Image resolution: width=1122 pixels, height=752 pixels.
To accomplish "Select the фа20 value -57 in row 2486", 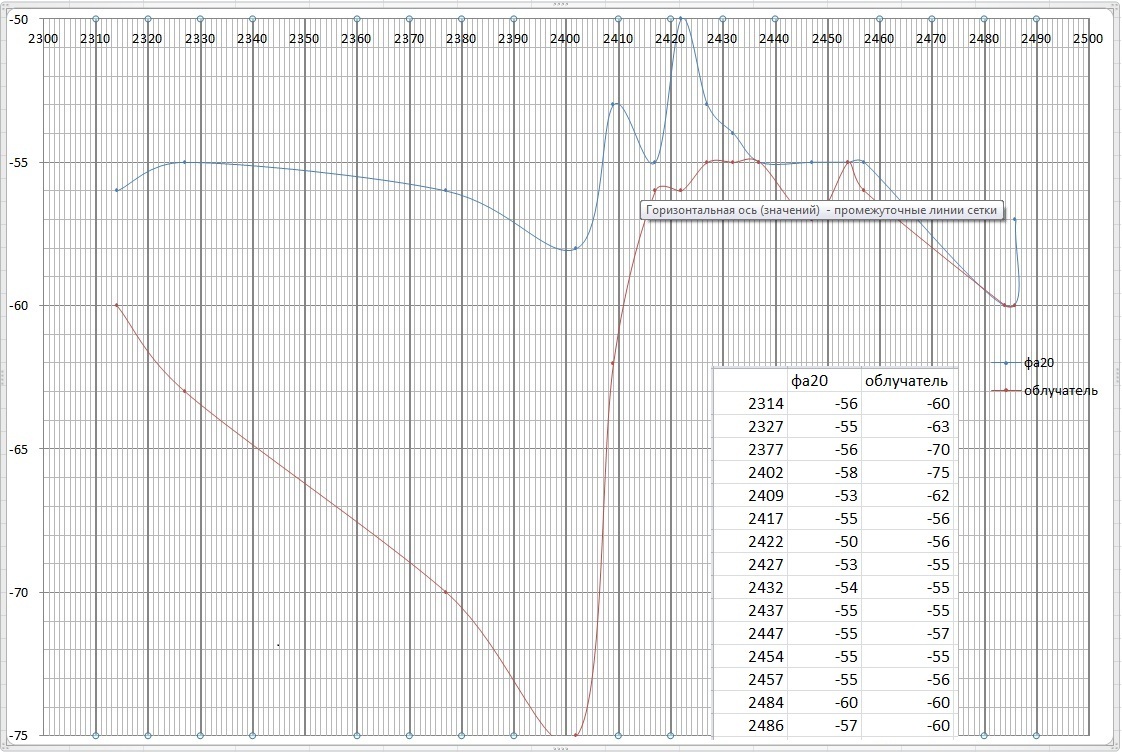I will (x=846, y=725).
